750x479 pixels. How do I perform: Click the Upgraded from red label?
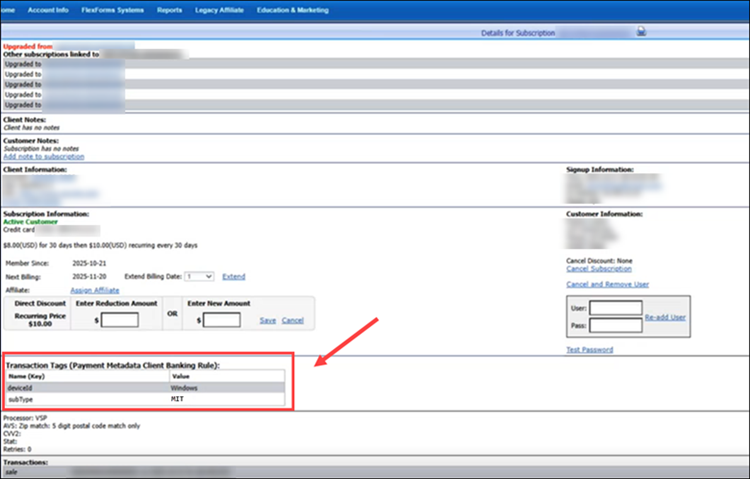pyautogui.click(x=28, y=46)
